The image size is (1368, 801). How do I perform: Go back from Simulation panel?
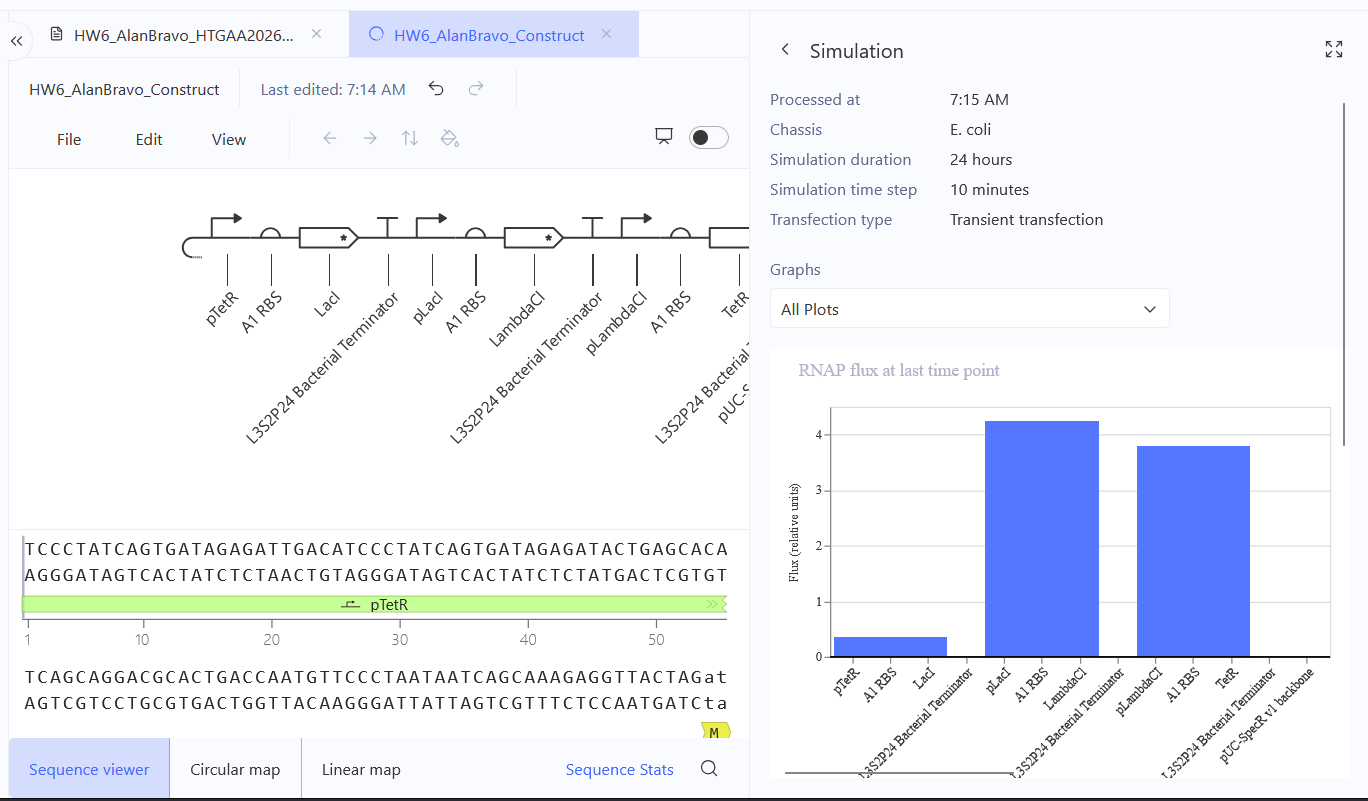pyautogui.click(x=785, y=50)
